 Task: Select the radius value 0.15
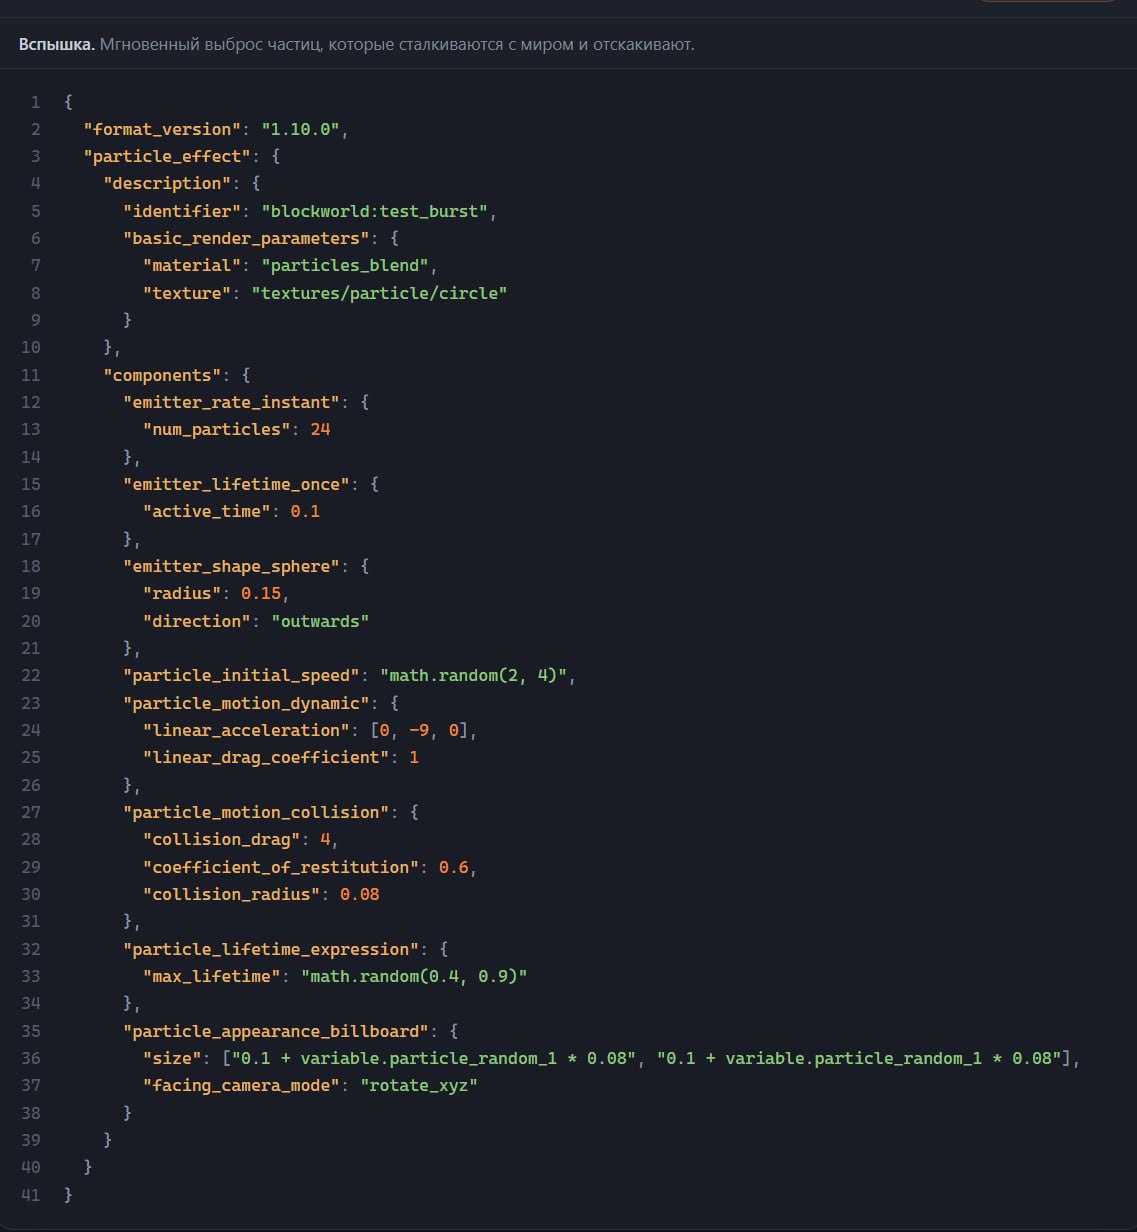click(x=261, y=593)
